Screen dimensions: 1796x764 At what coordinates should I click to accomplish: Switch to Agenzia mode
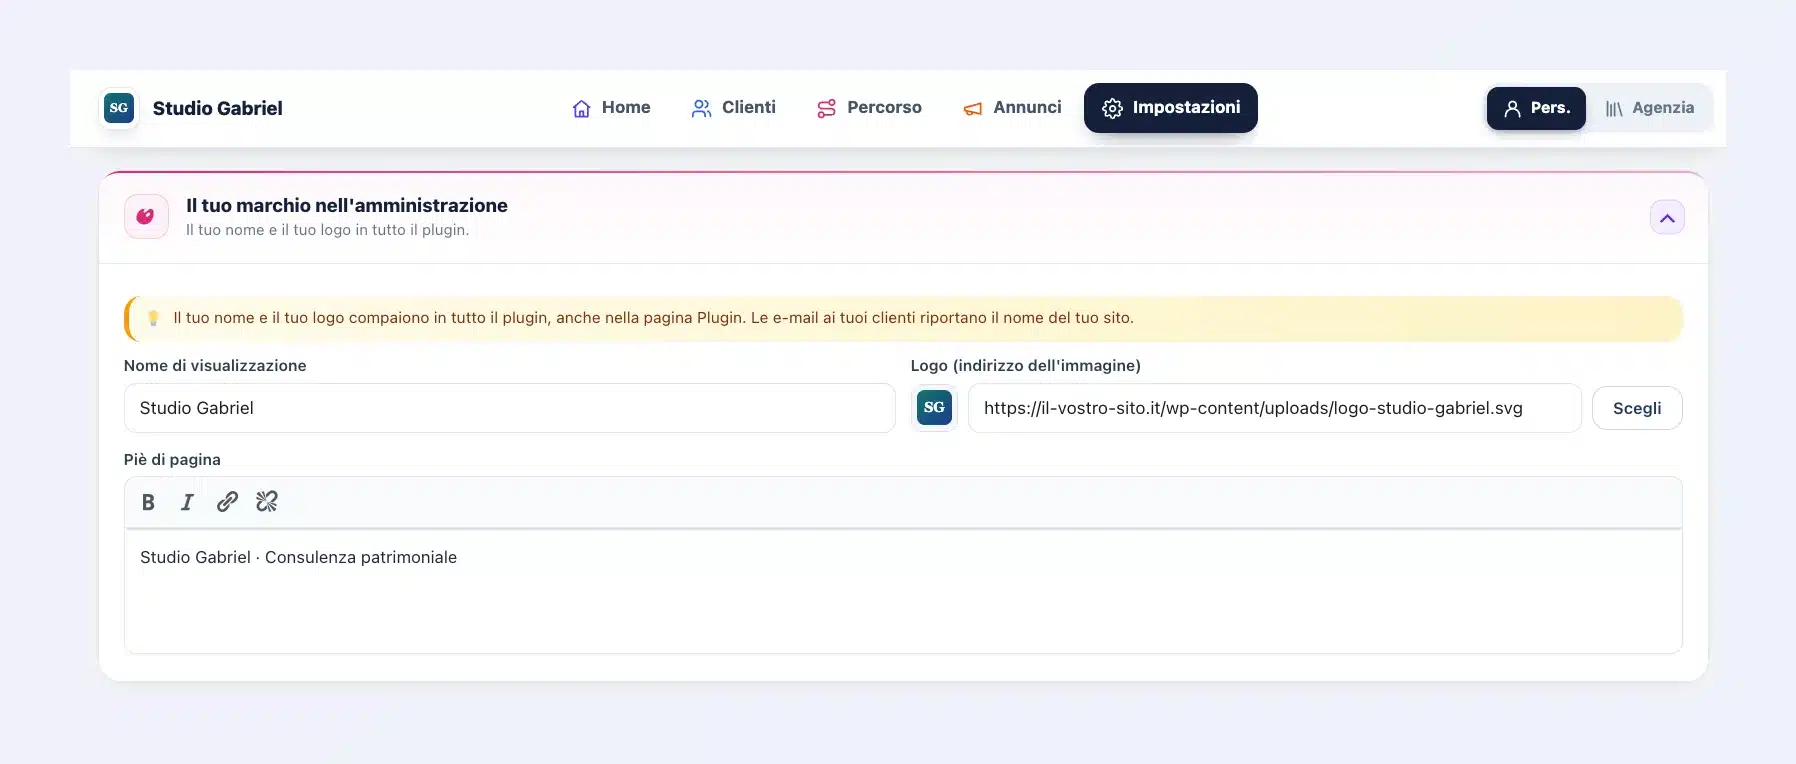point(1650,108)
